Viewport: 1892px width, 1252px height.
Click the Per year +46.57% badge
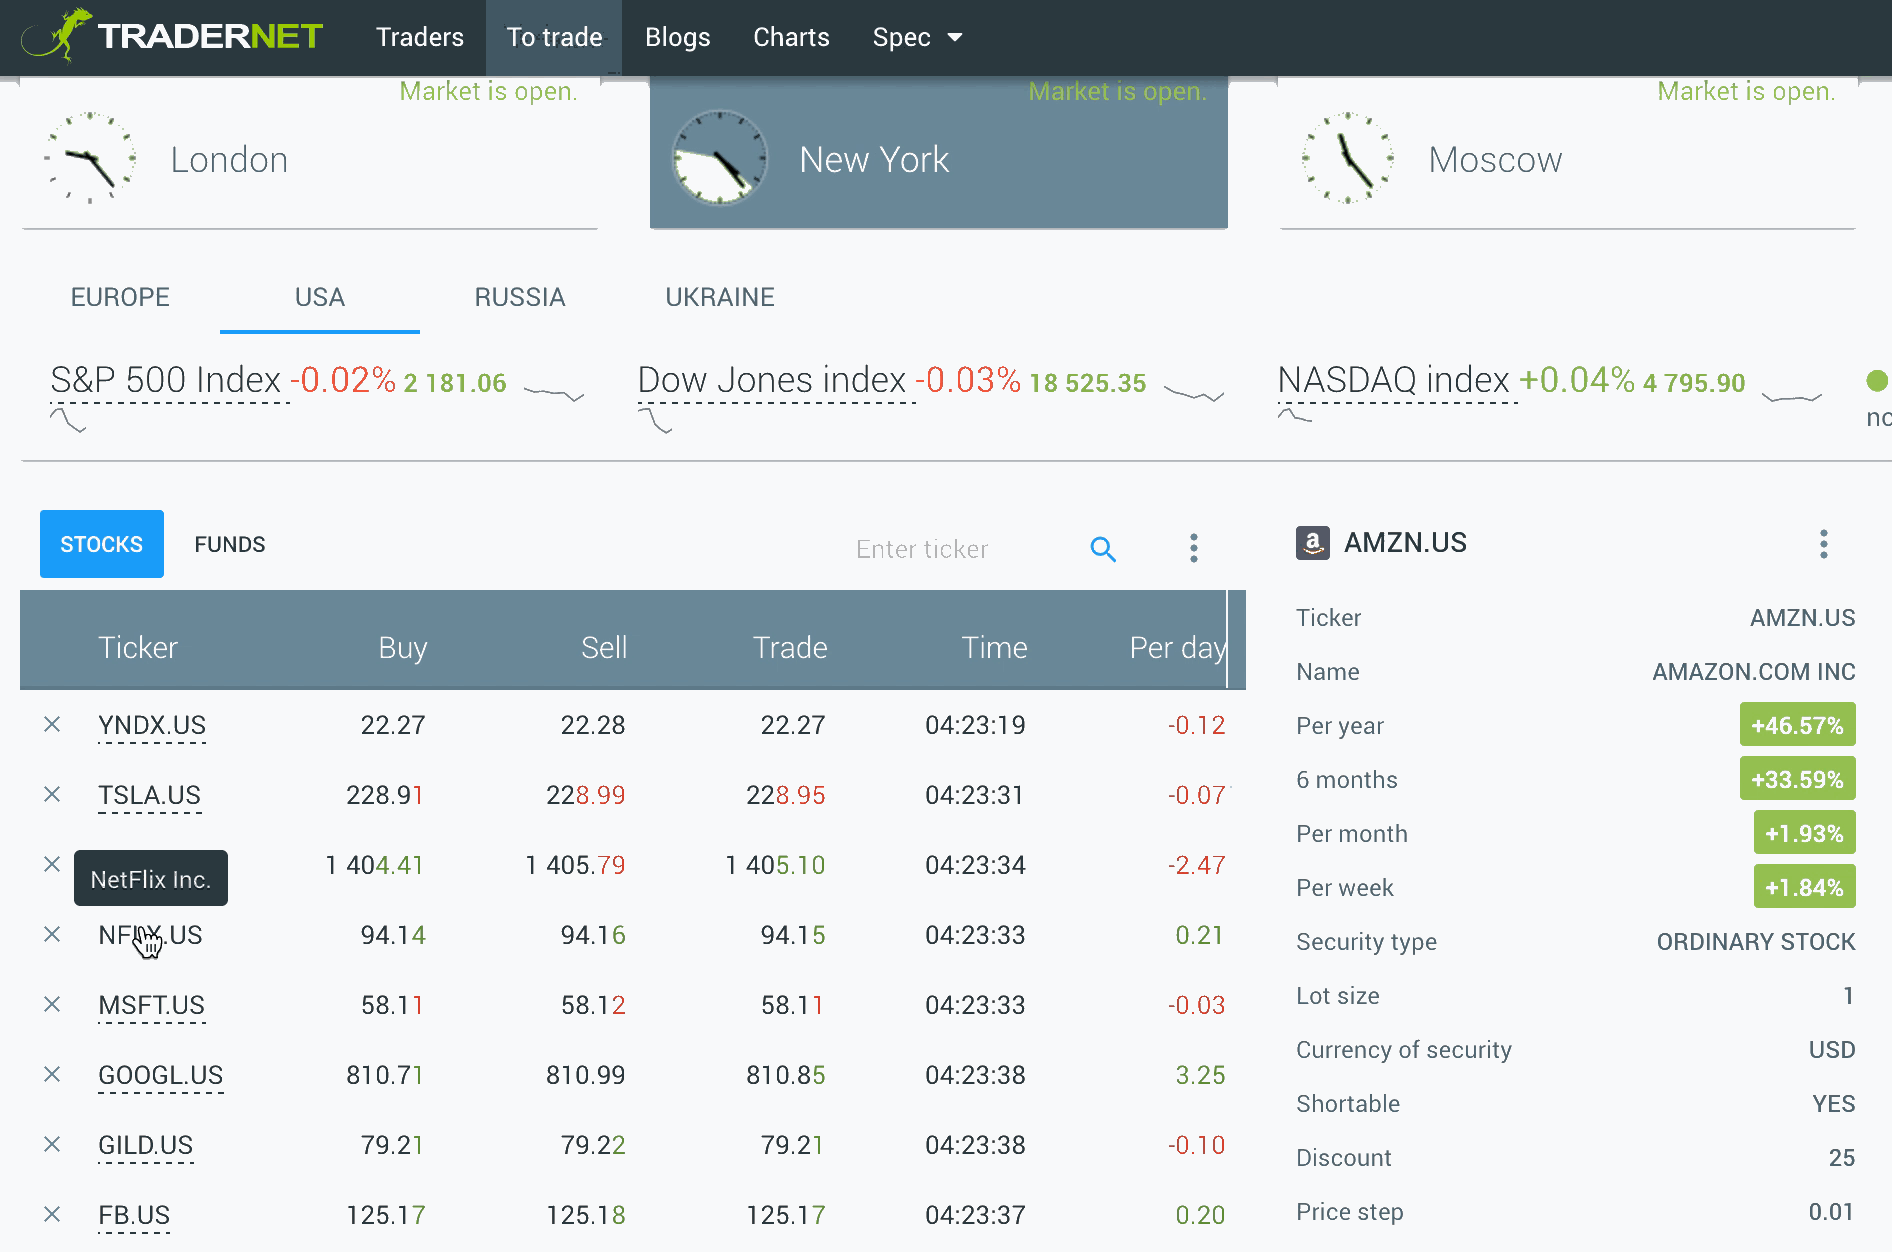coord(1798,725)
